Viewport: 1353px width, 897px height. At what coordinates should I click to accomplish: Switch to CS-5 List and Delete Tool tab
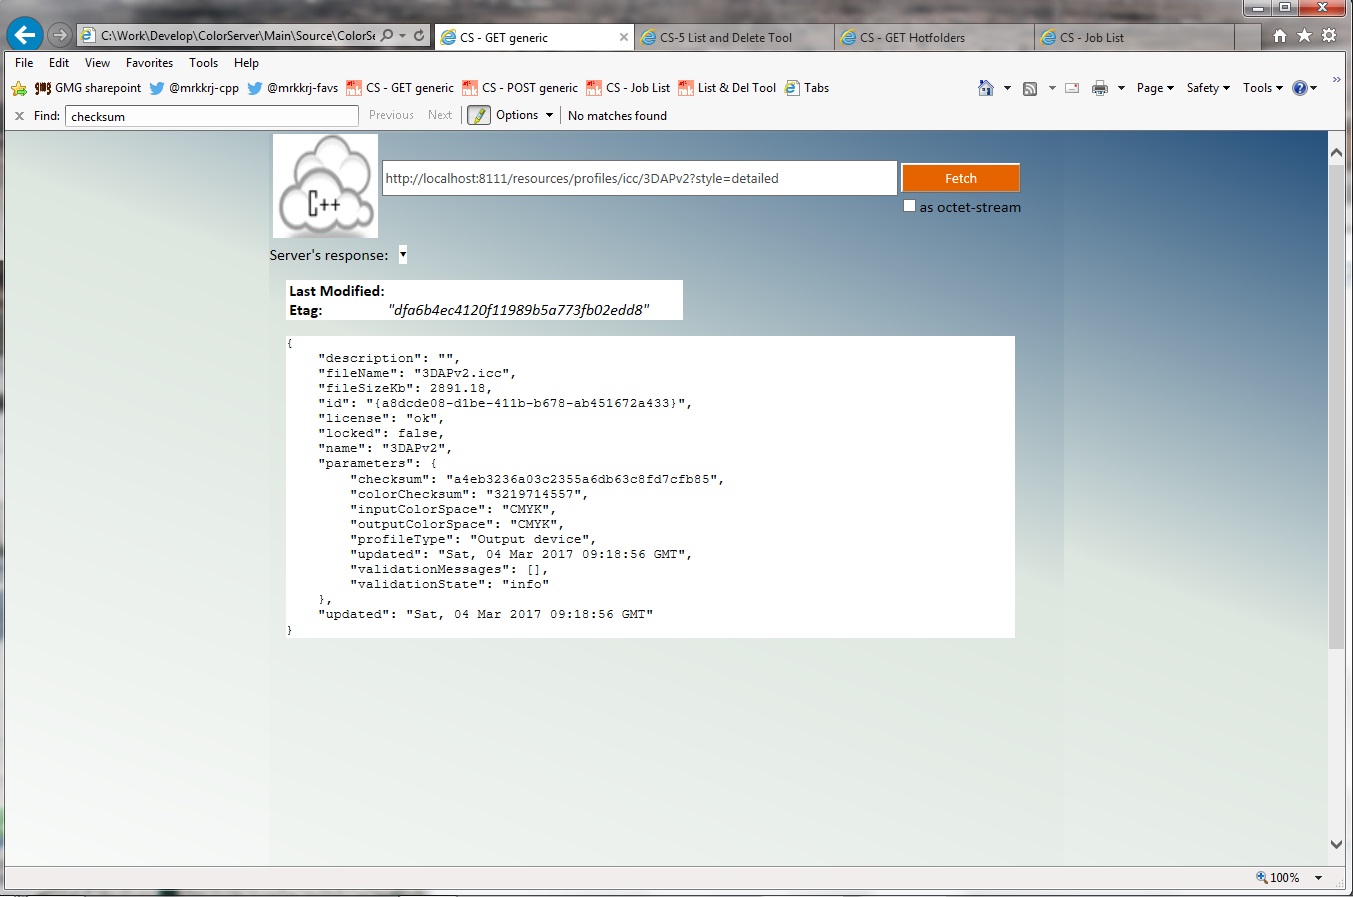pos(734,37)
